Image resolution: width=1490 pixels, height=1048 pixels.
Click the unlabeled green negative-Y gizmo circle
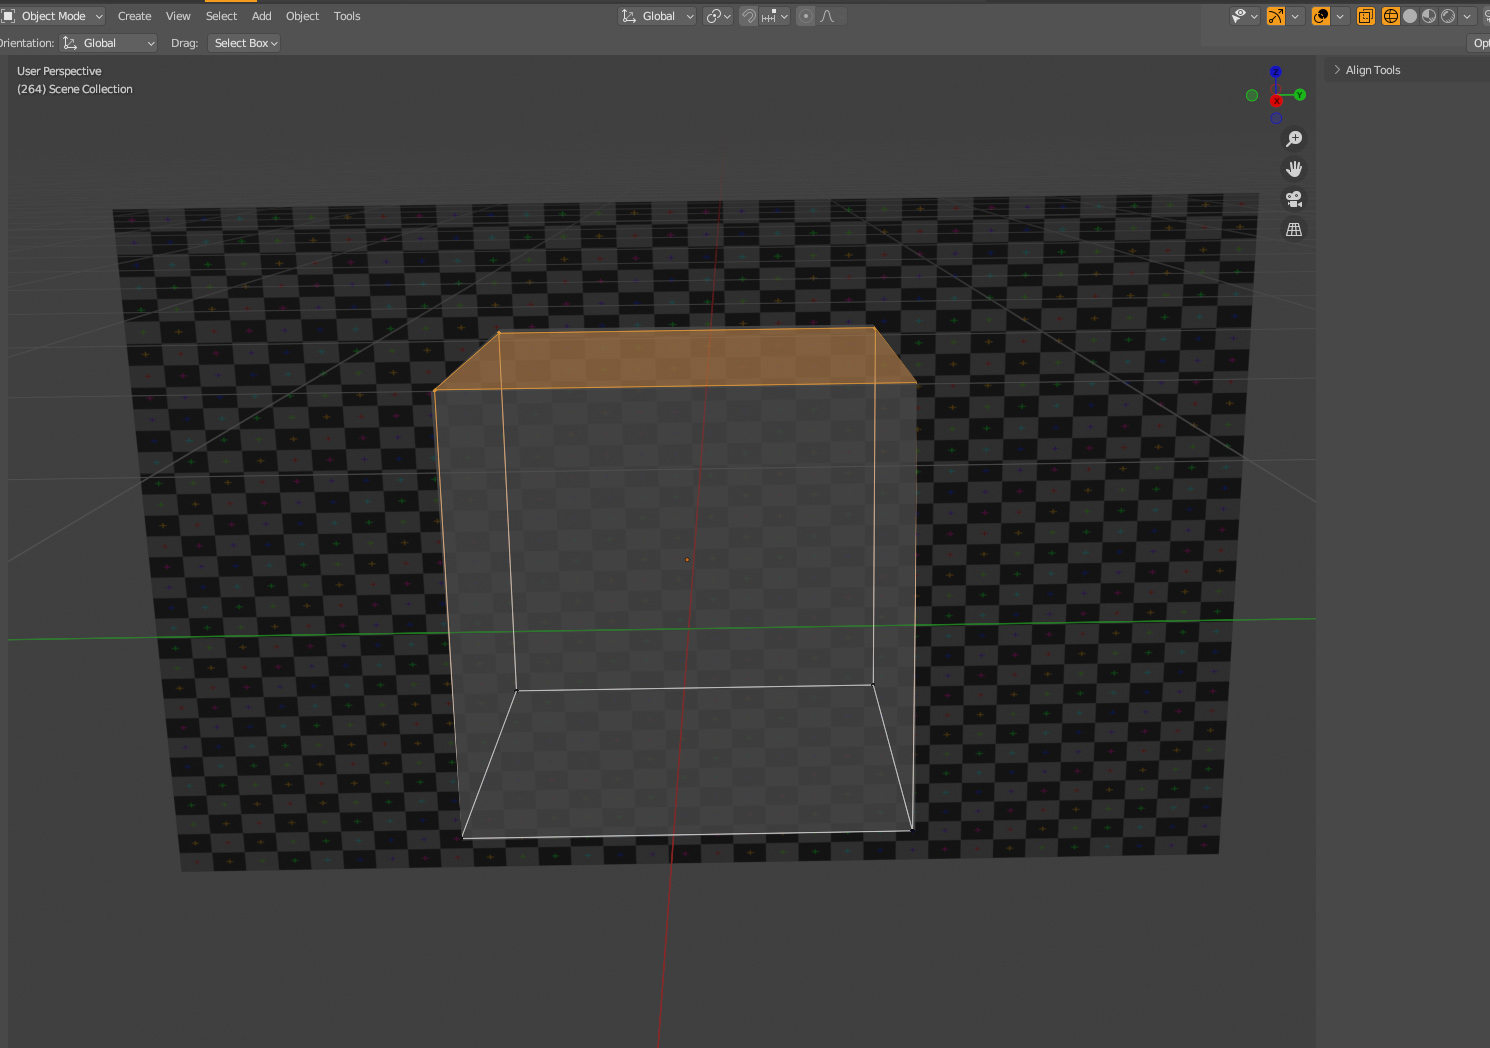click(1252, 95)
